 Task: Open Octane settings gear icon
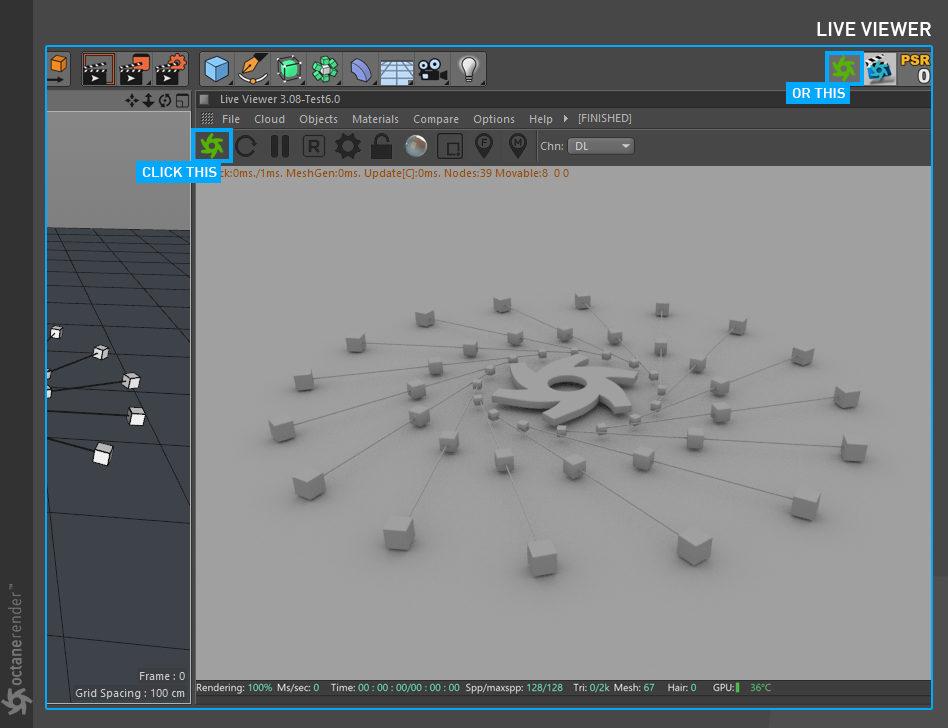pyautogui.click(x=347, y=146)
